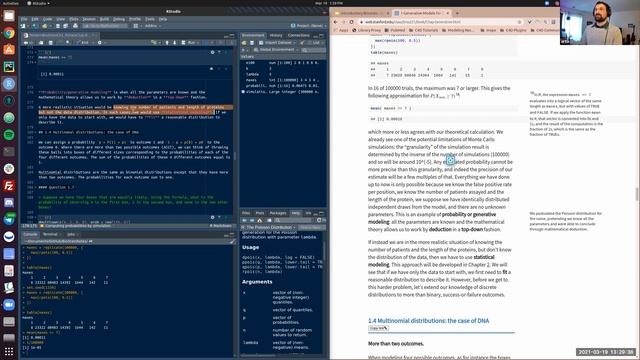Image resolution: width=640 pixels, height=360 pixels.
Task: Open a new browser tab
Action: [x=457, y=13]
